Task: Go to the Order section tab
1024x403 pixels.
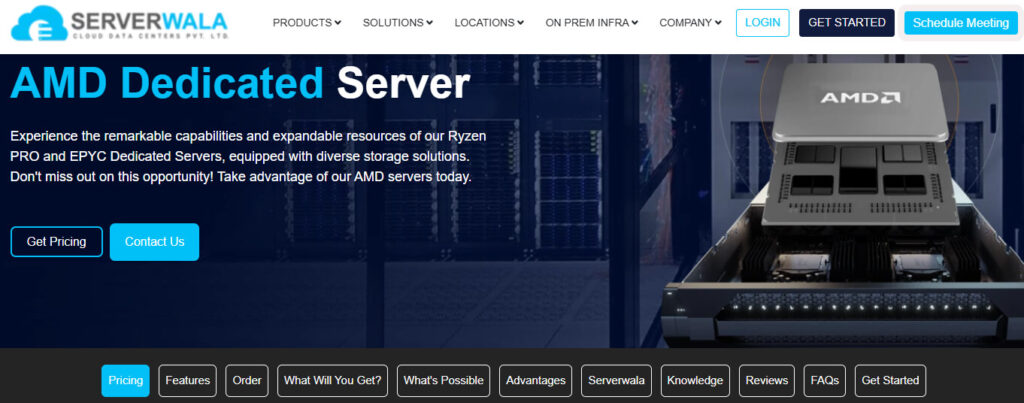Action: pyautogui.click(x=247, y=380)
